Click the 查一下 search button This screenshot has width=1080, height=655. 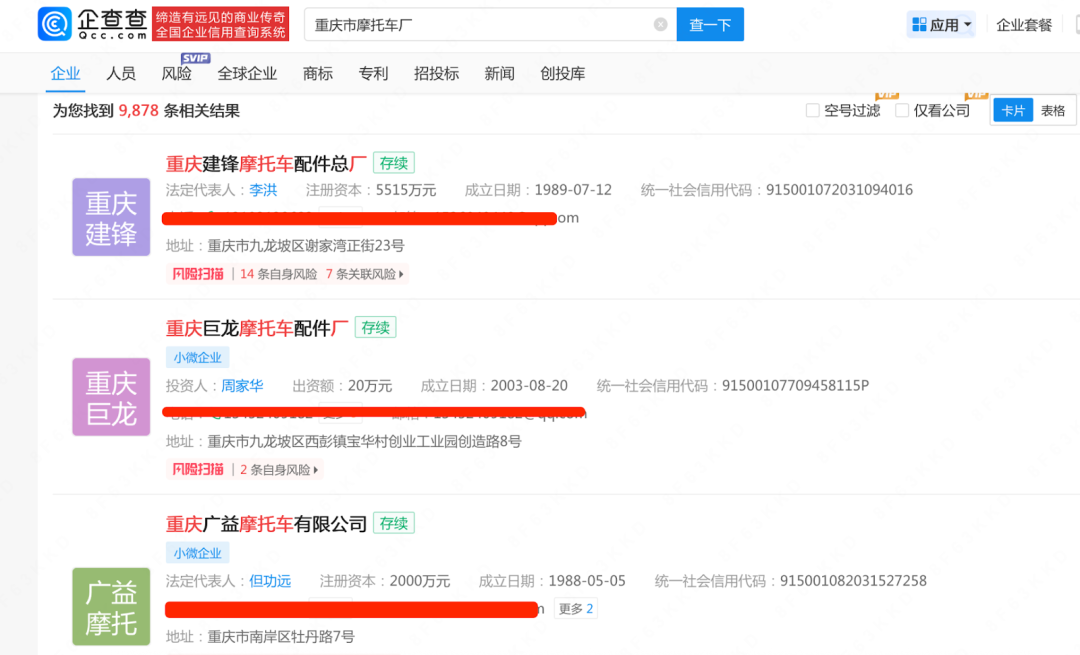coord(710,24)
